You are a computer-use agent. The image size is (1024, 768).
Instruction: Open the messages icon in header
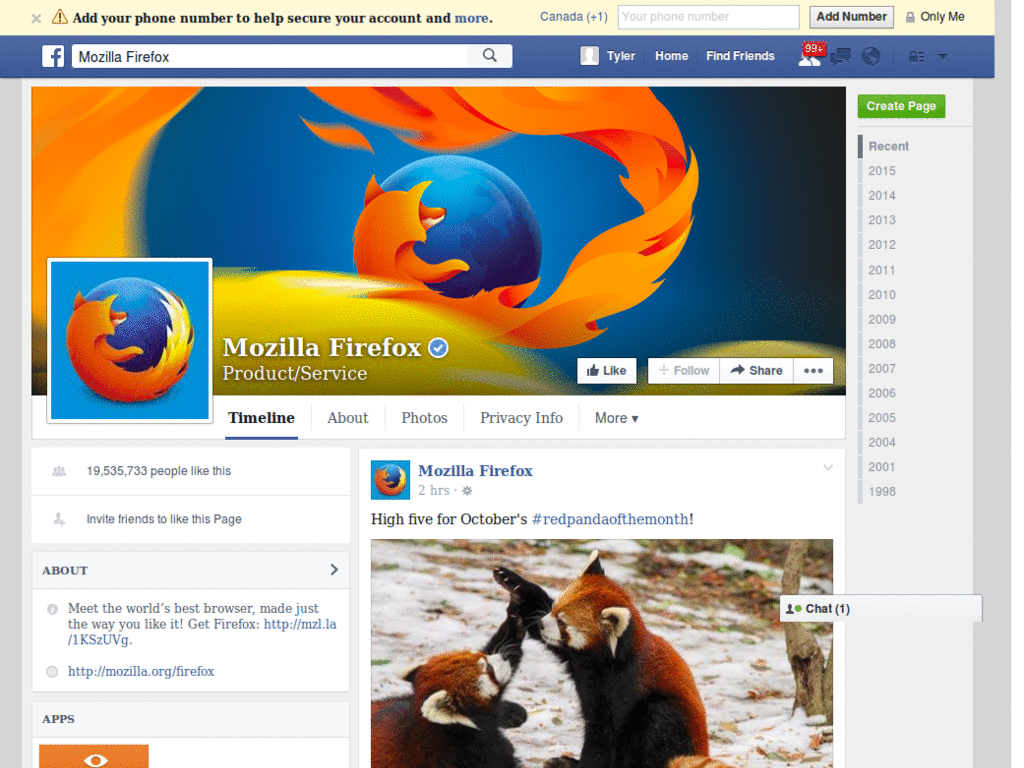pos(840,57)
